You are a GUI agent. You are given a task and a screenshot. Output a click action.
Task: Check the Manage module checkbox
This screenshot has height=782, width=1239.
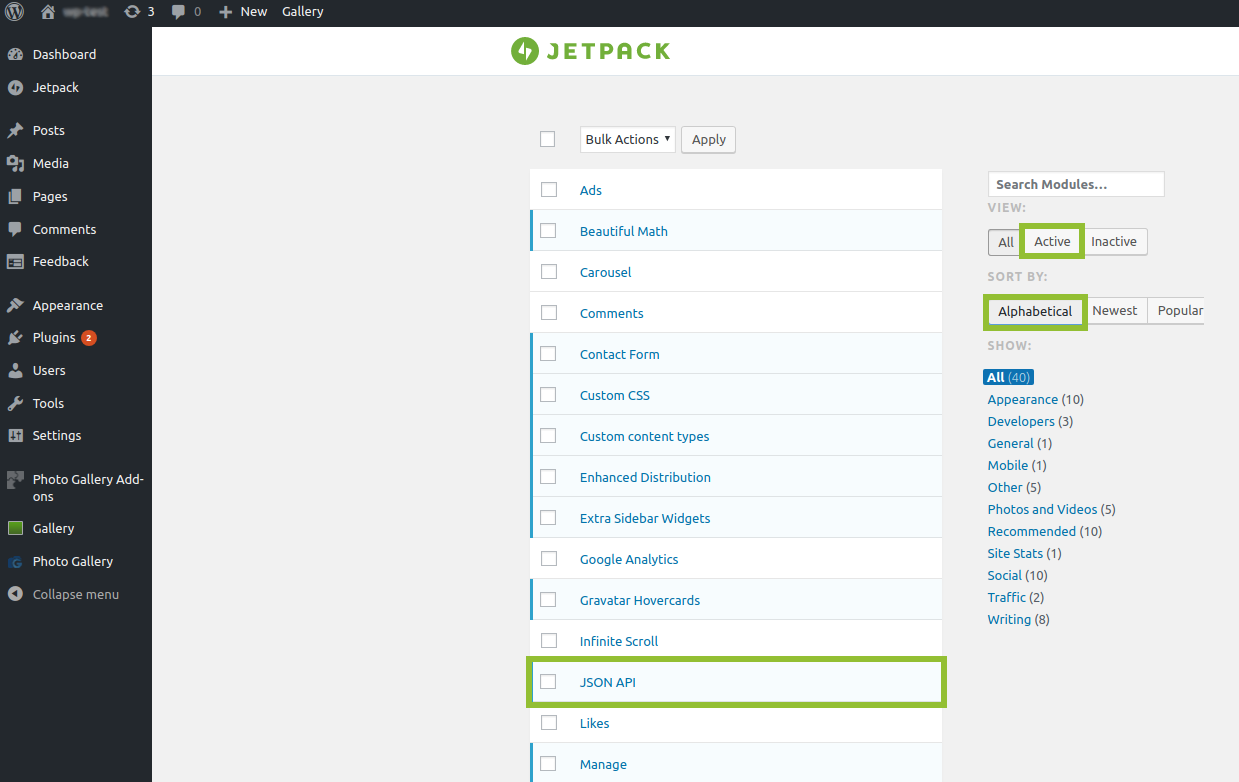tap(548, 763)
